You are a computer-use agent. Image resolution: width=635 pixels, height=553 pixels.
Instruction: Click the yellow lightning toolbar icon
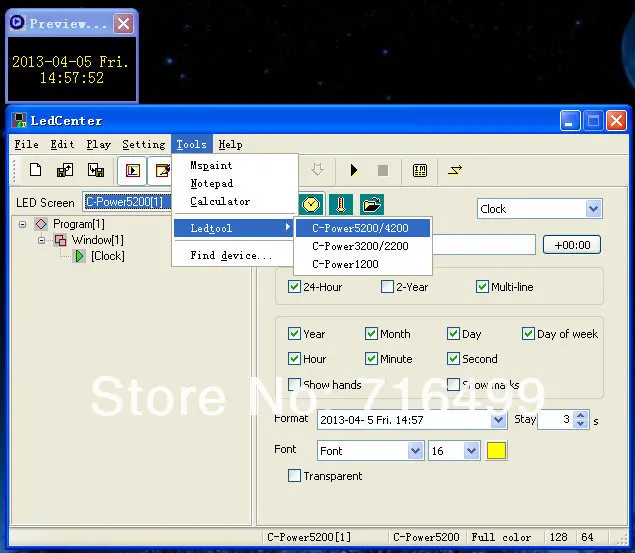click(x=455, y=170)
